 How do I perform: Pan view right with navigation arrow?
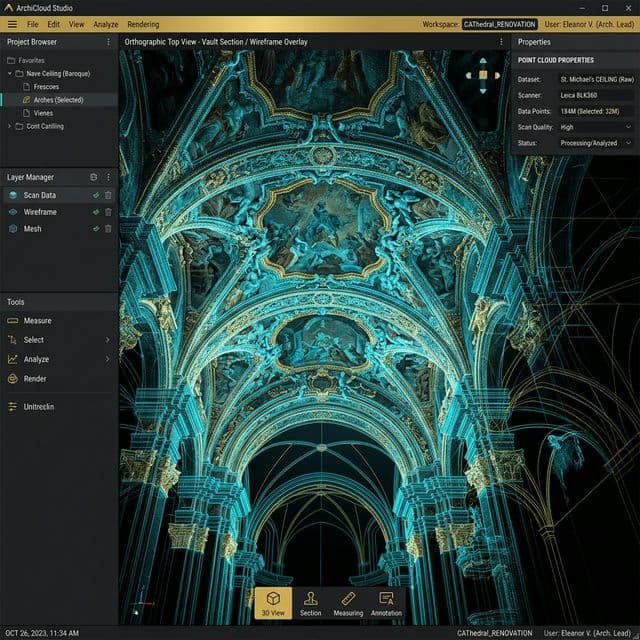click(x=497, y=76)
